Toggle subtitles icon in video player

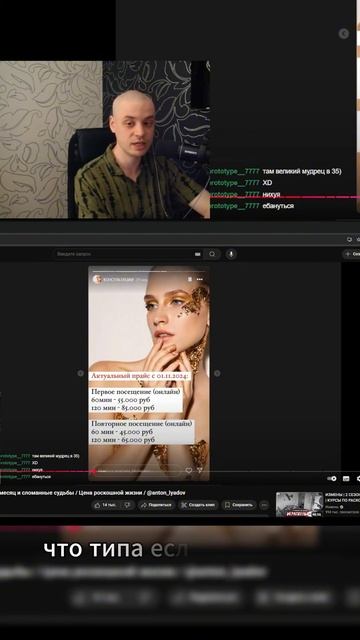click(x=346, y=478)
